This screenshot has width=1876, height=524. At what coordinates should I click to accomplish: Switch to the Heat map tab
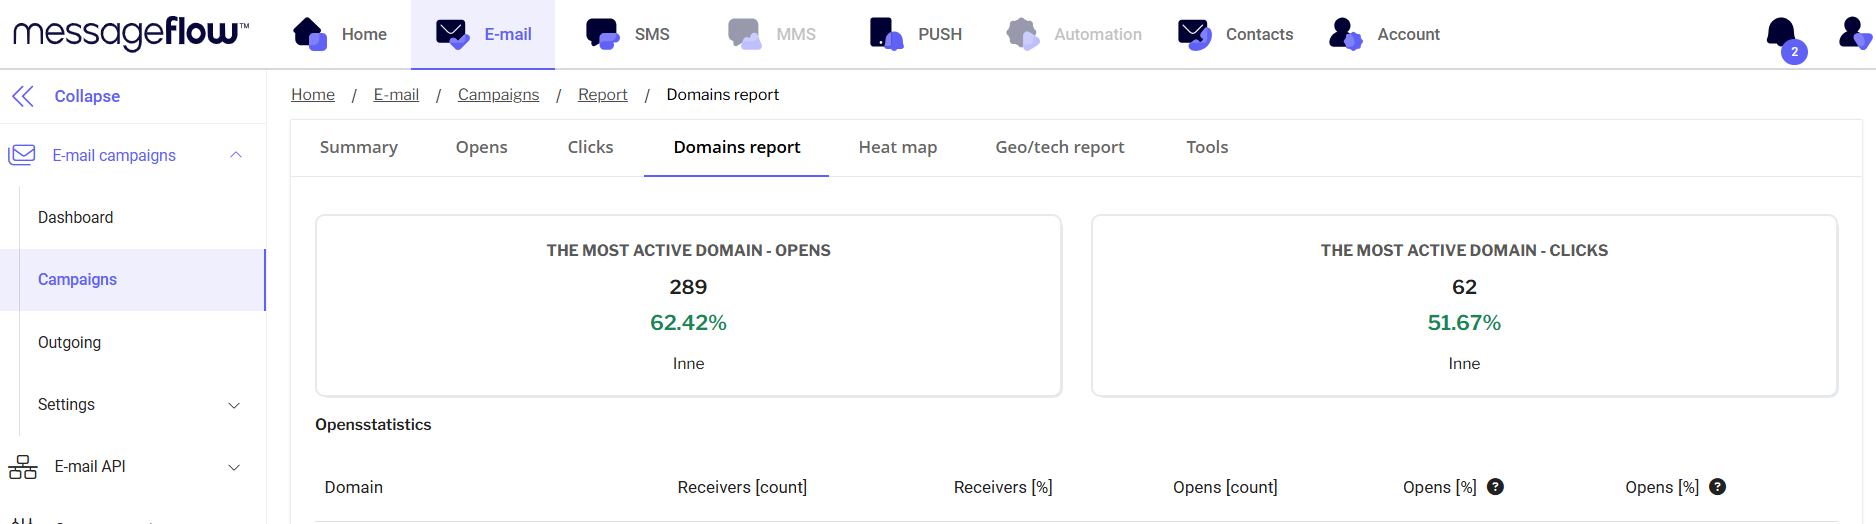click(897, 147)
